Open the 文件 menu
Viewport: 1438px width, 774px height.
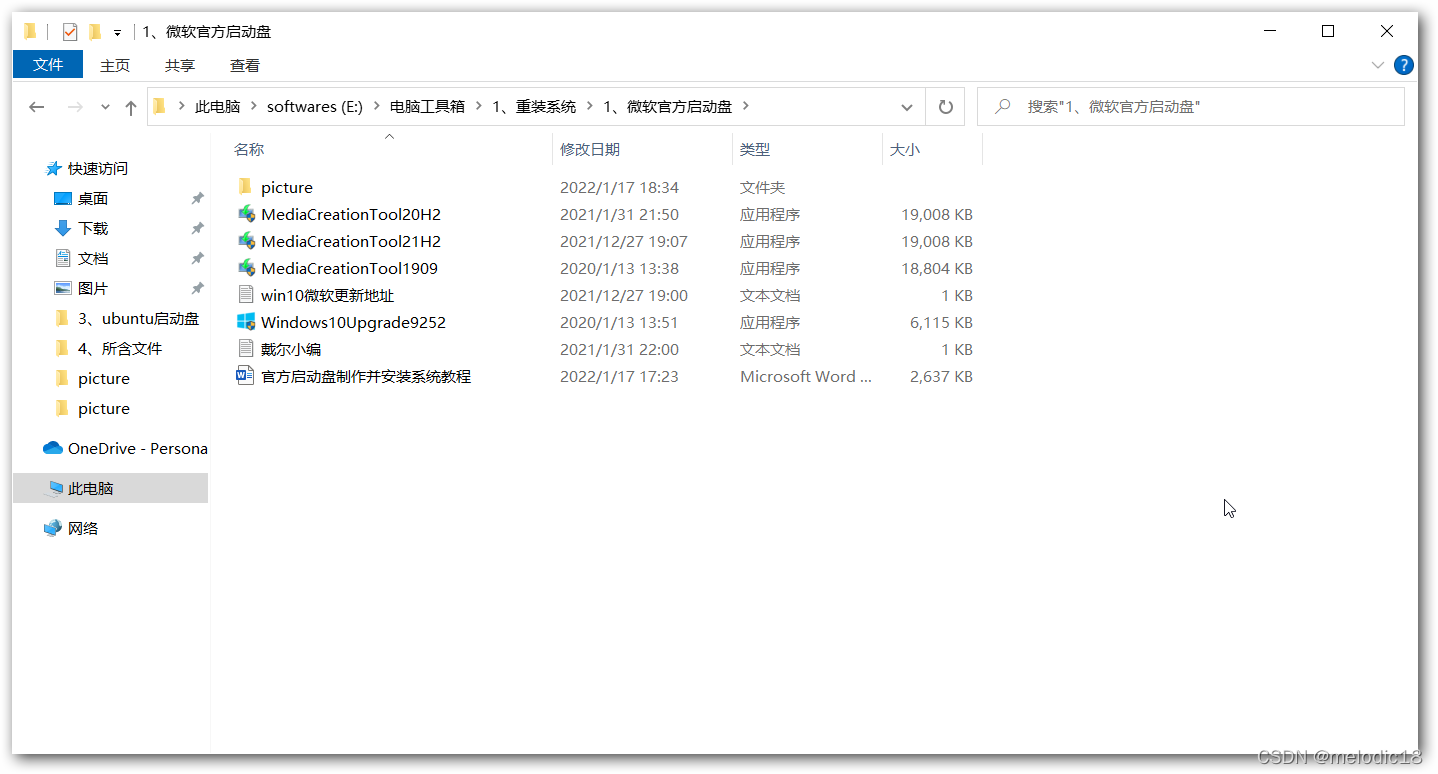click(x=48, y=65)
